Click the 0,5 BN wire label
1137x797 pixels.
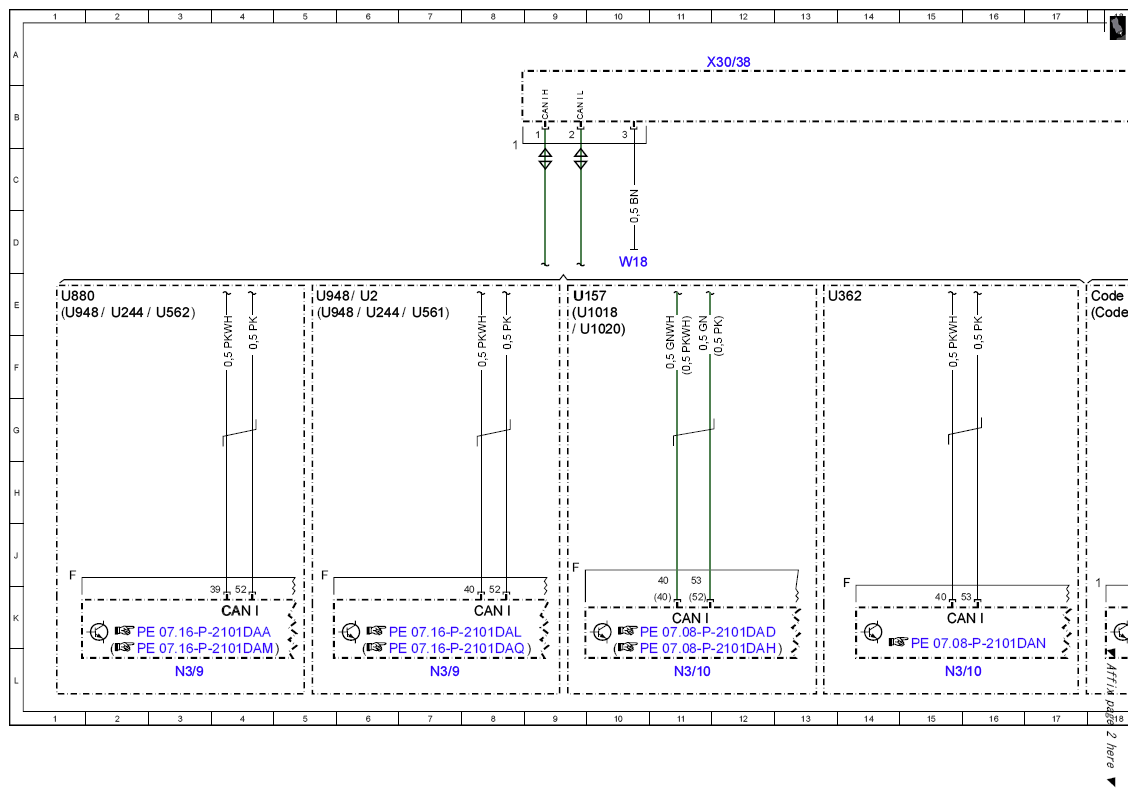click(x=634, y=206)
